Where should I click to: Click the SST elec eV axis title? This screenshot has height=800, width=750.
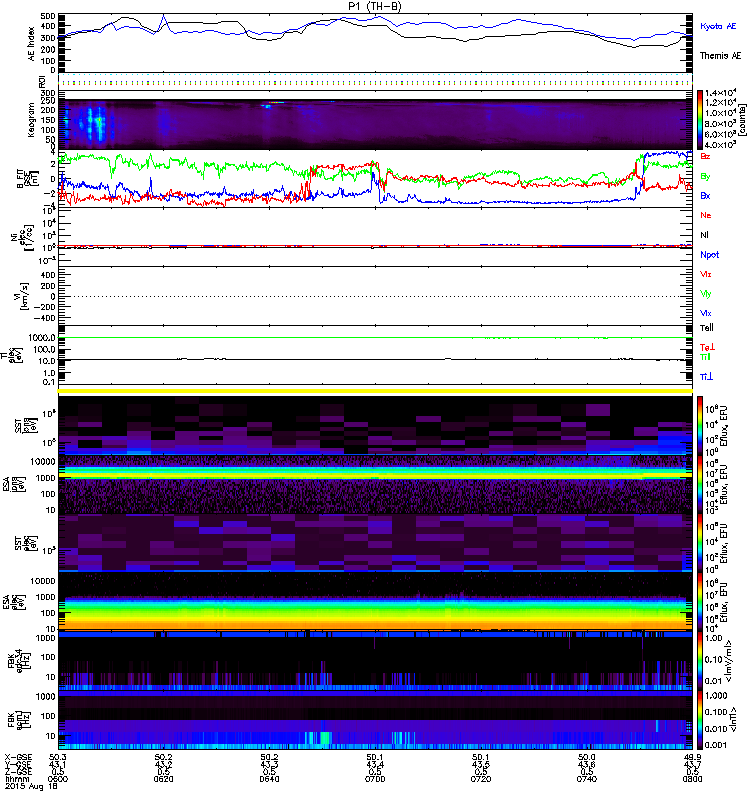click(25, 544)
